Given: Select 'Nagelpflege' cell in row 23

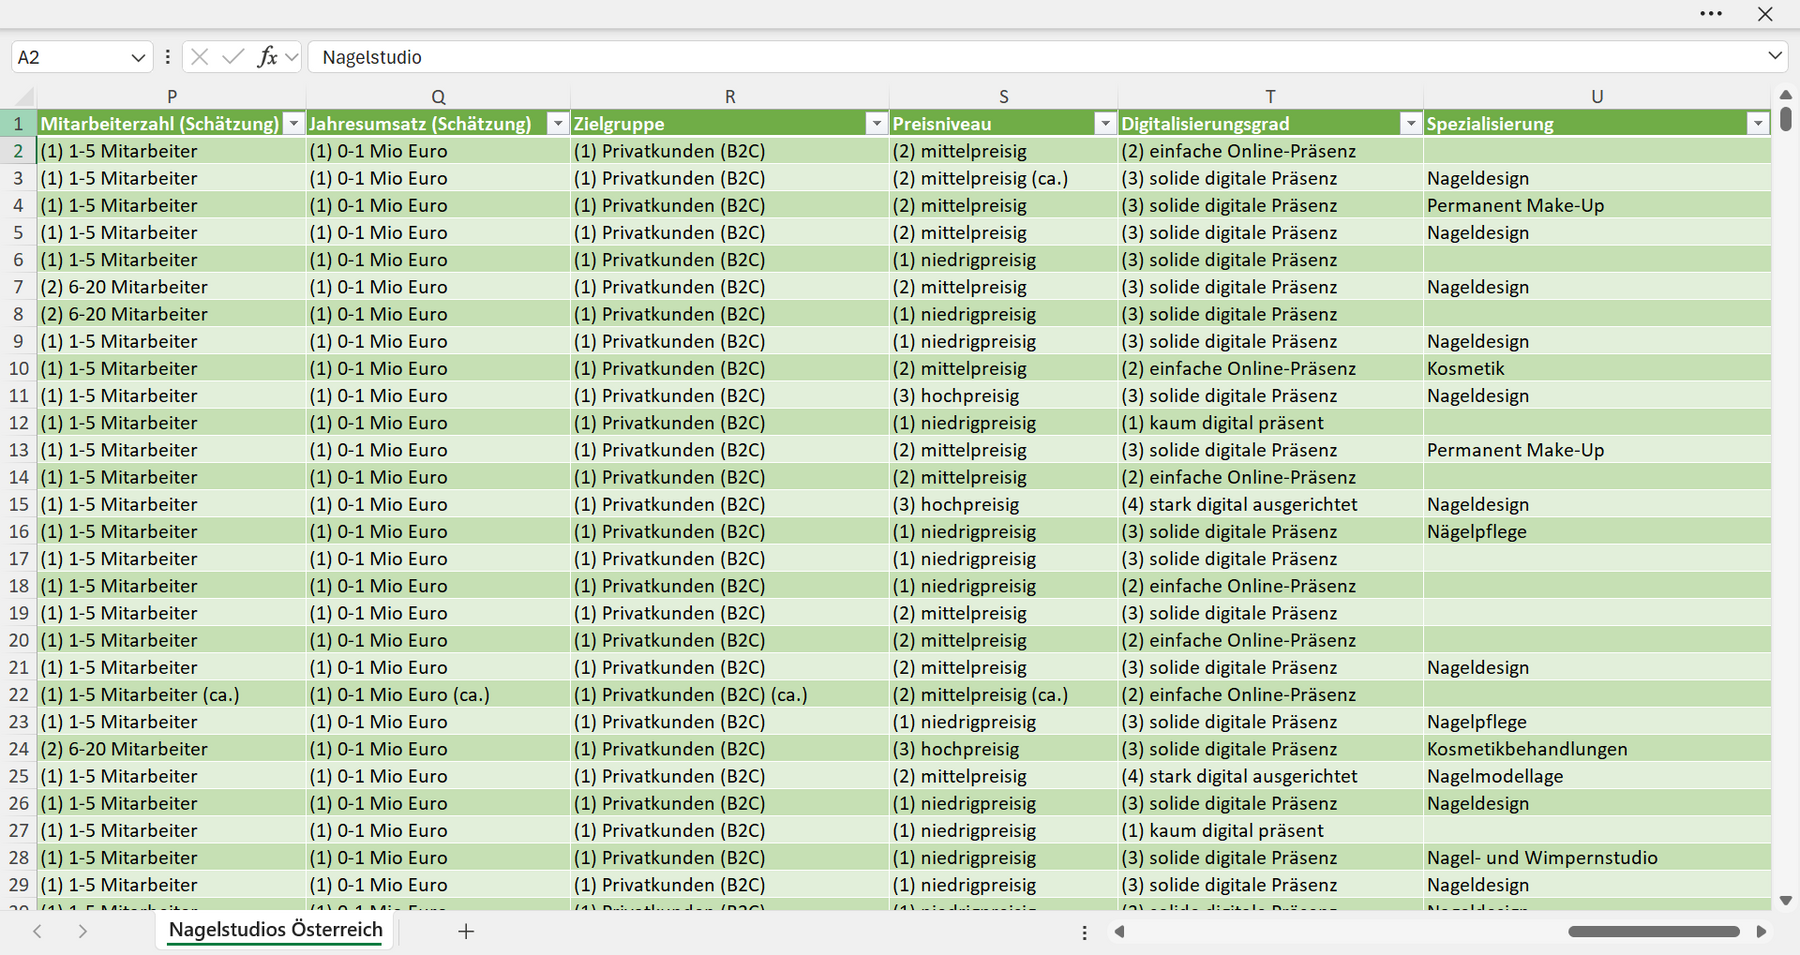Looking at the screenshot, I should (x=1597, y=721).
